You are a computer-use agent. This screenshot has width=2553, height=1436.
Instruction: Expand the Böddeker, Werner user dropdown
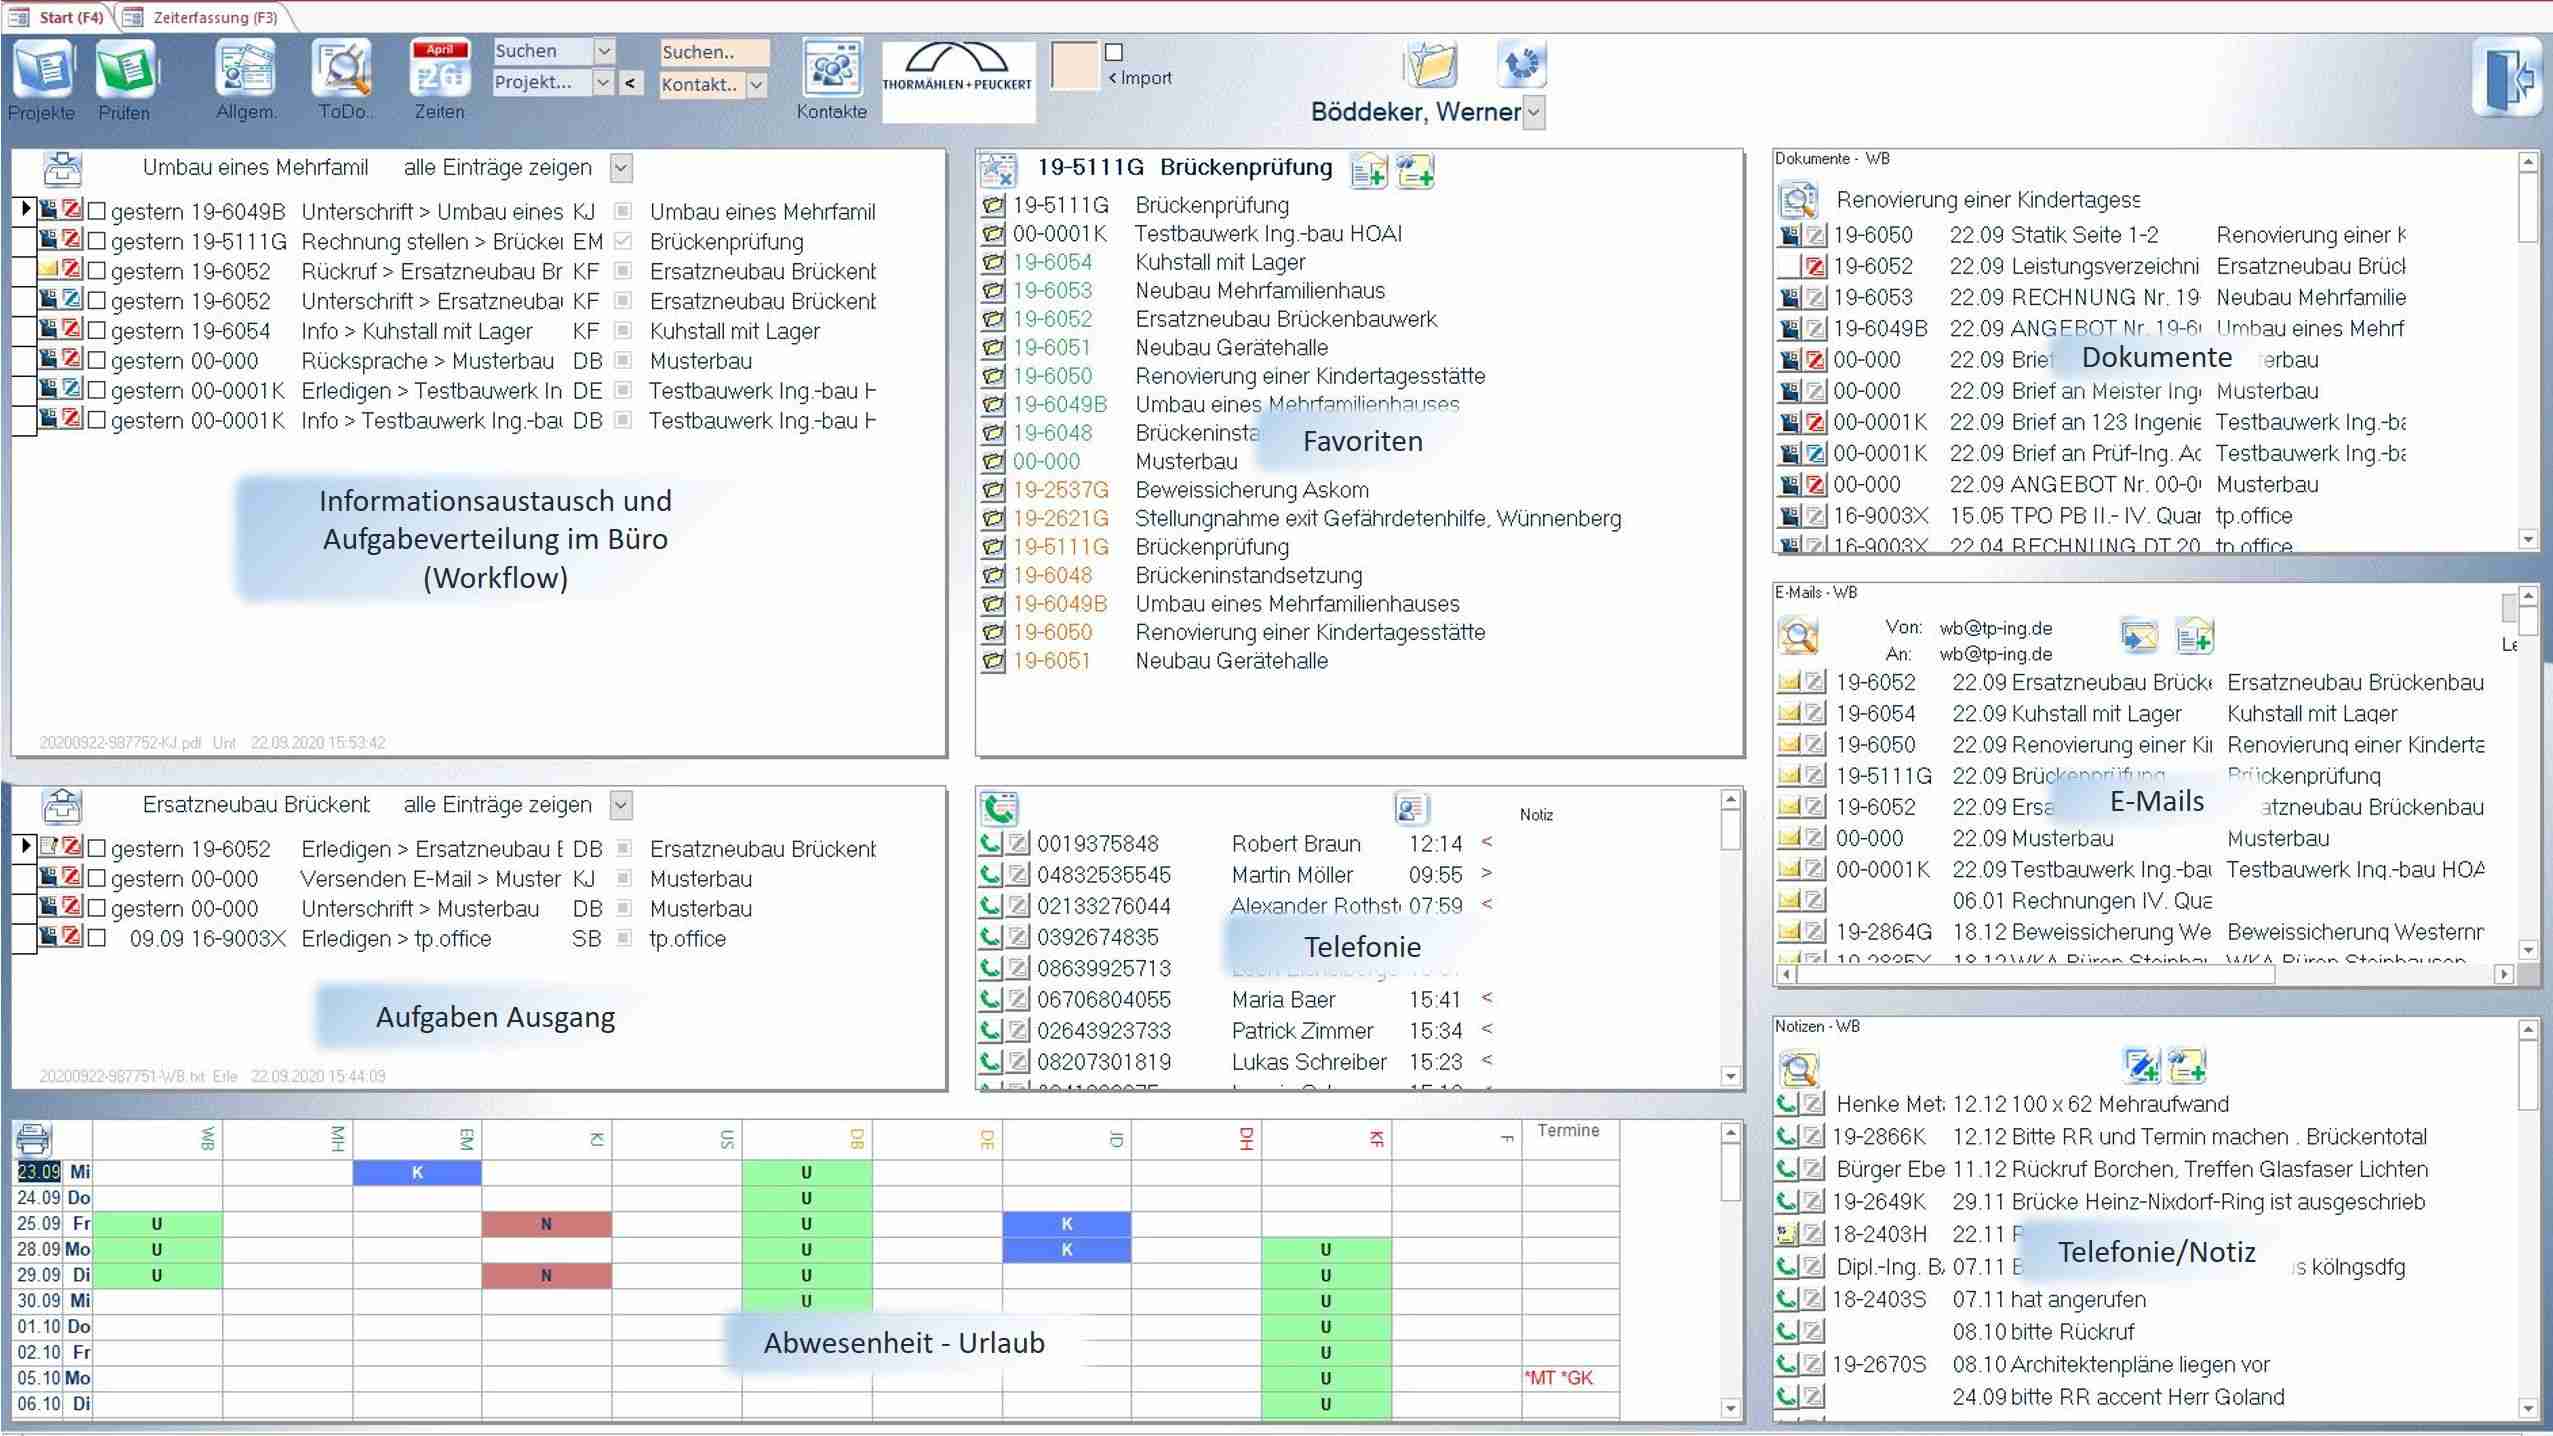1534,113
